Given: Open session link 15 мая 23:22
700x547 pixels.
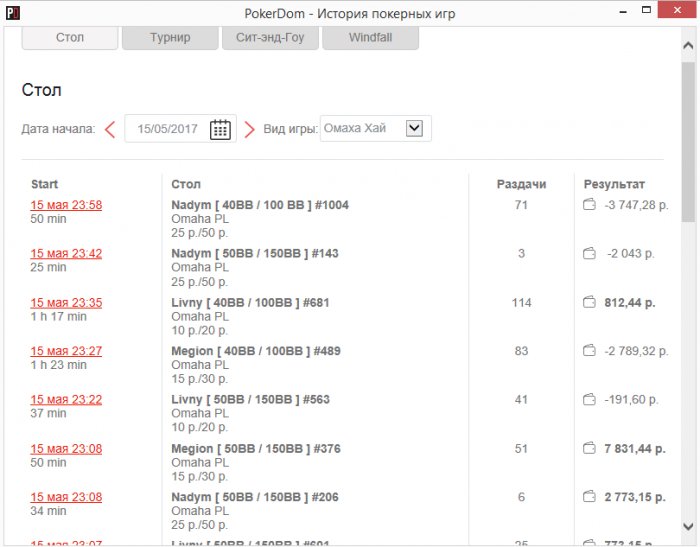Looking at the screenshot, I should [66, 400].
